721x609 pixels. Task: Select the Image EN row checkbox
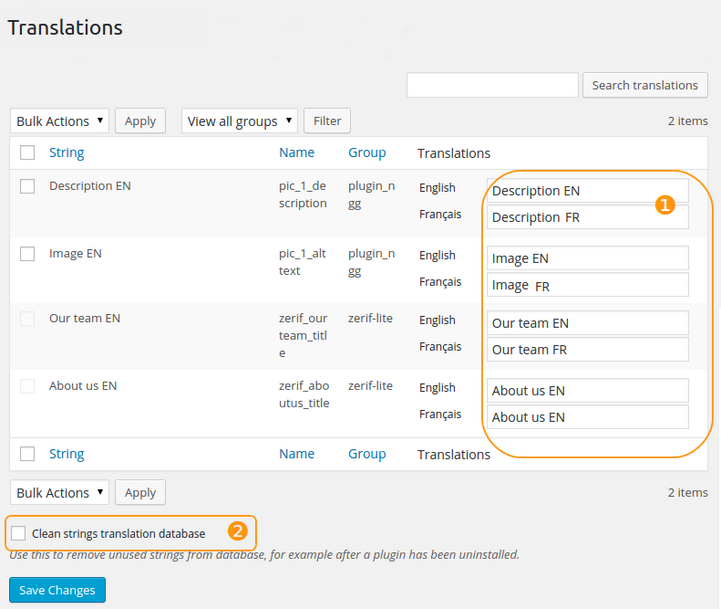28,254
